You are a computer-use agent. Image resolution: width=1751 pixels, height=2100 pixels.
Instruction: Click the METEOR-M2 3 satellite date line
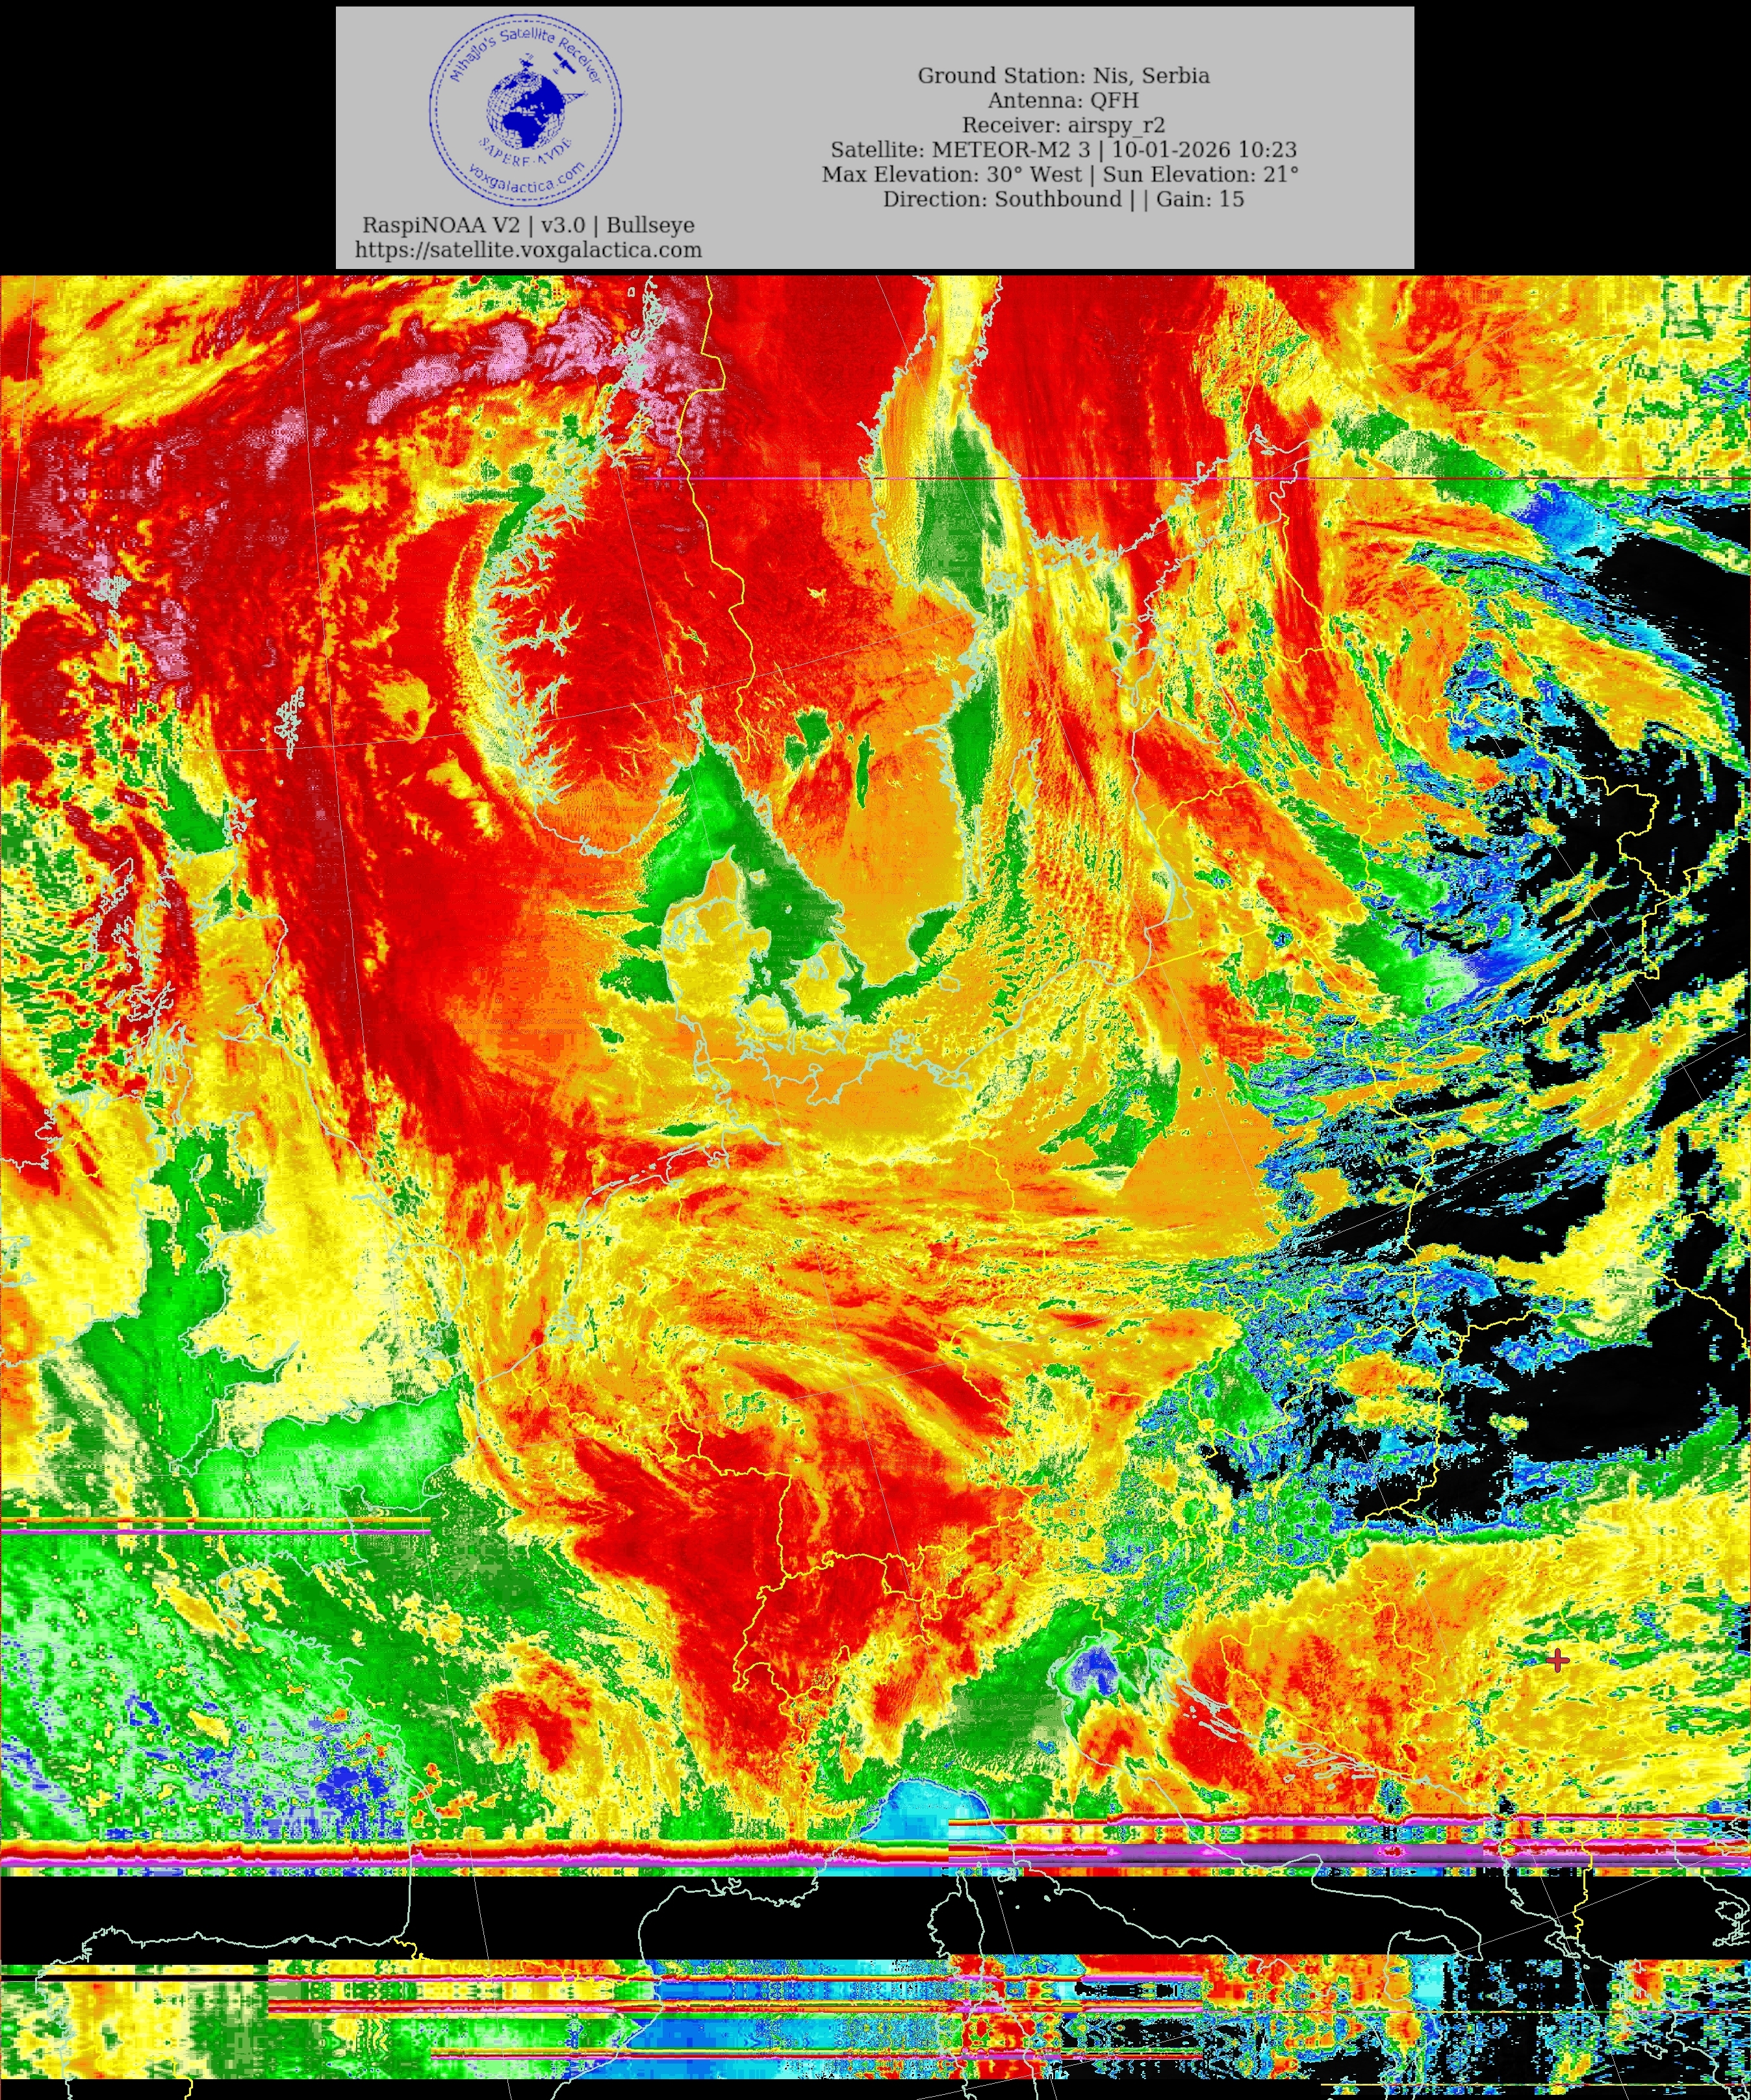(1063, 150)
